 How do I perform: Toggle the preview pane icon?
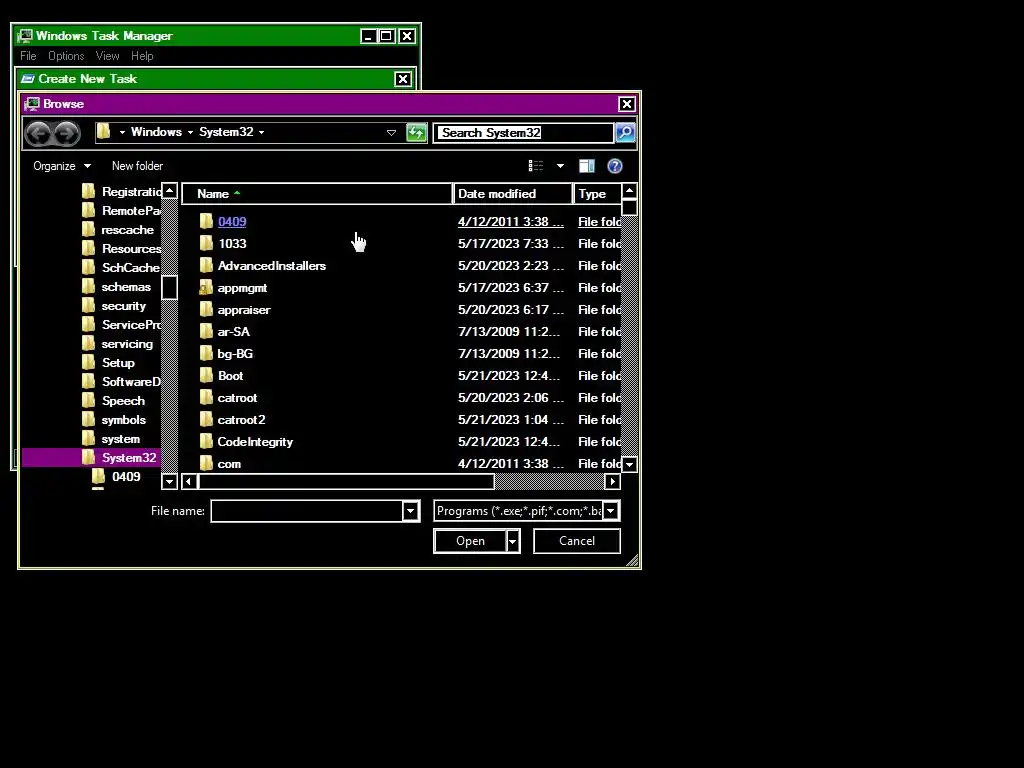click(x=586, y=166)
